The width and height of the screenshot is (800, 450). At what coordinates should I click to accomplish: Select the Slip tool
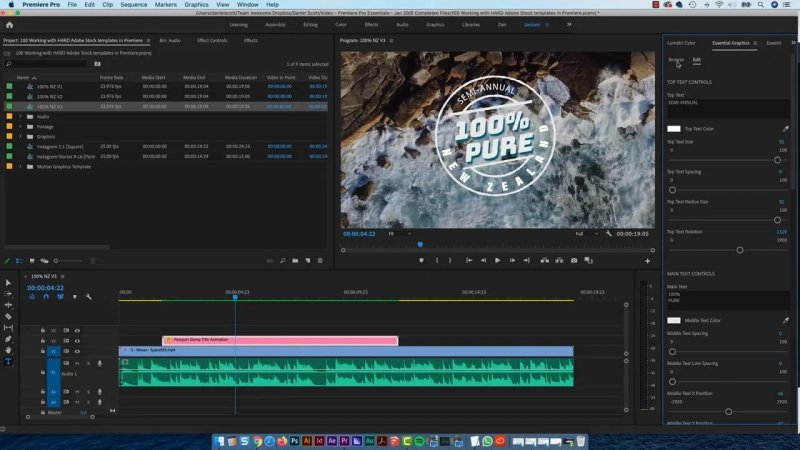tap(8, 328)
